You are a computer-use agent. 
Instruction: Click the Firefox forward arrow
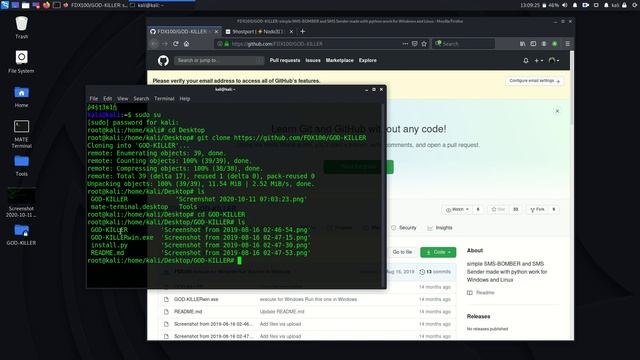[165, 44]
